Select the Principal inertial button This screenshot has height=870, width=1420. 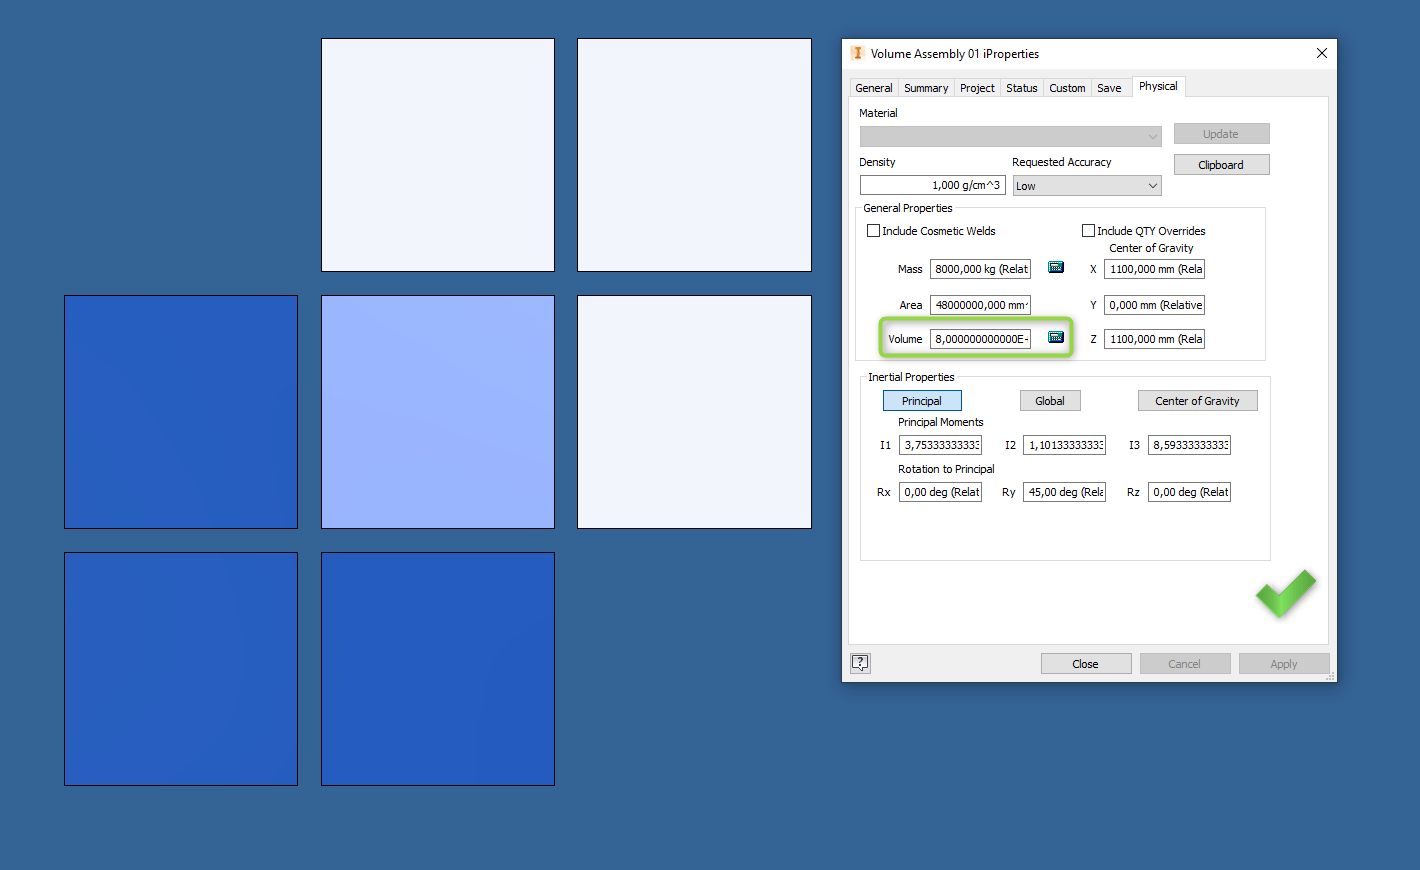(921, 401)
